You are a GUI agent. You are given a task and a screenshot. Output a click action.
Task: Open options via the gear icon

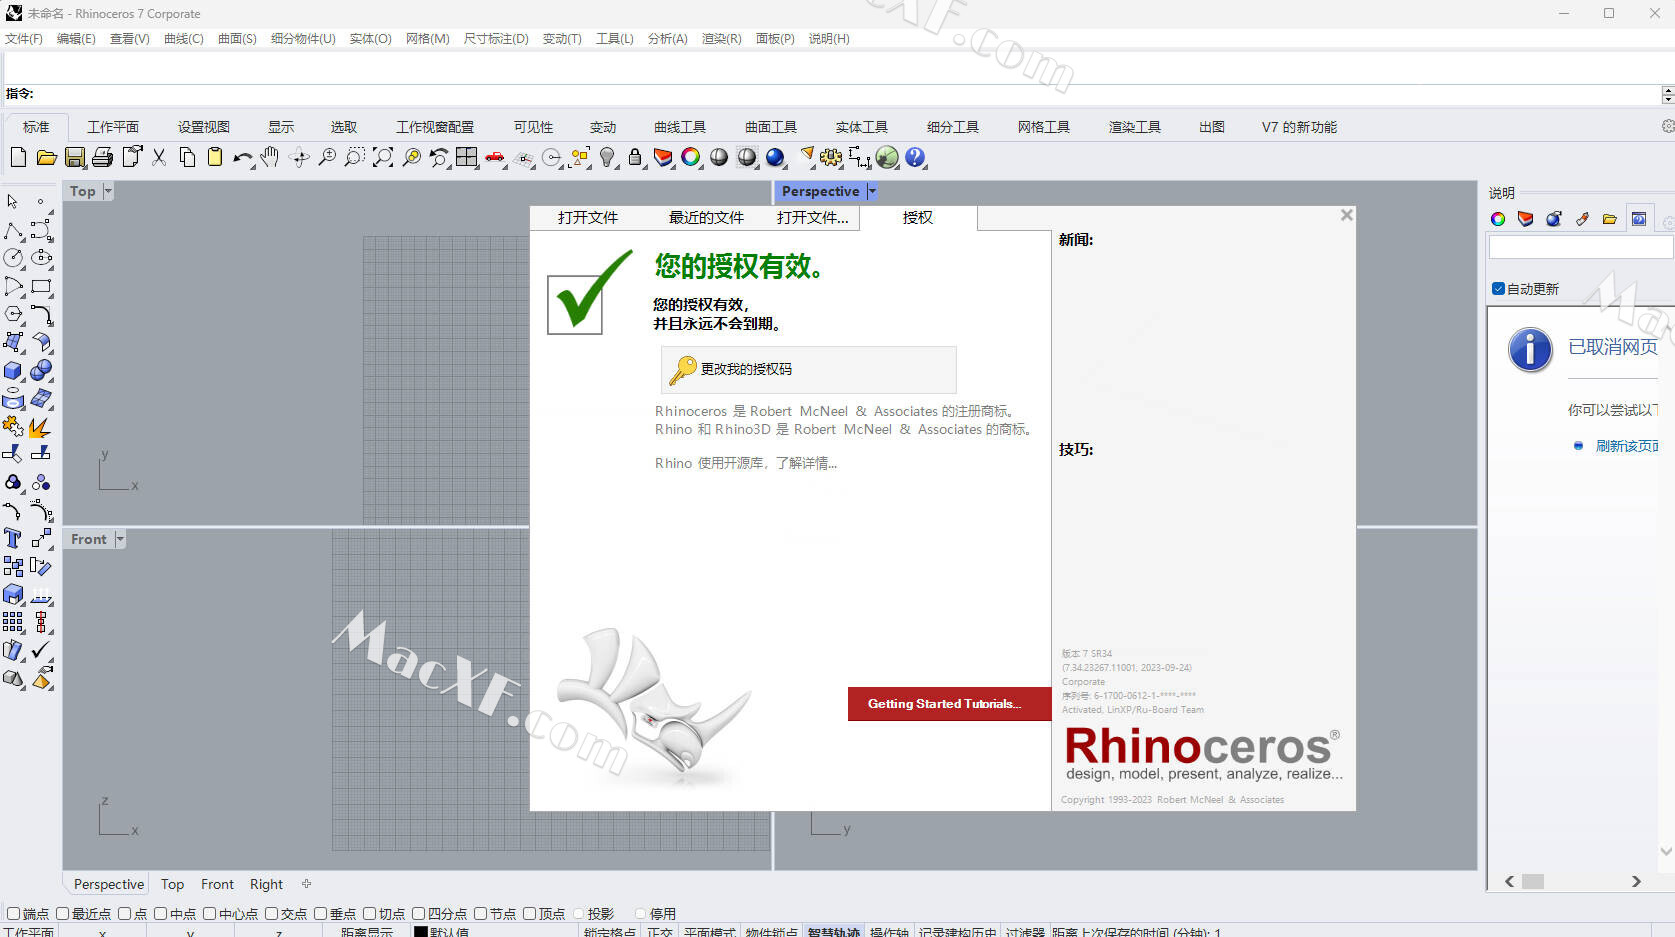coord(831,157)
